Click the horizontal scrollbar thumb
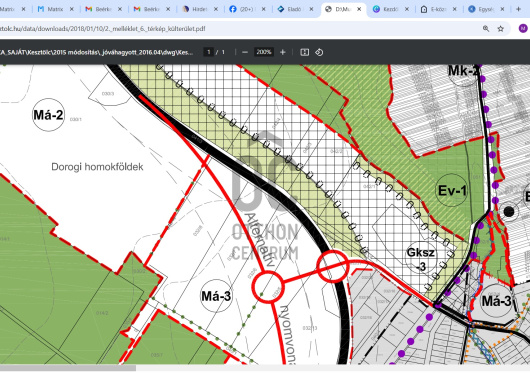Image resolution: width=530 pixels, height=390 pixels. coord(68,368)
